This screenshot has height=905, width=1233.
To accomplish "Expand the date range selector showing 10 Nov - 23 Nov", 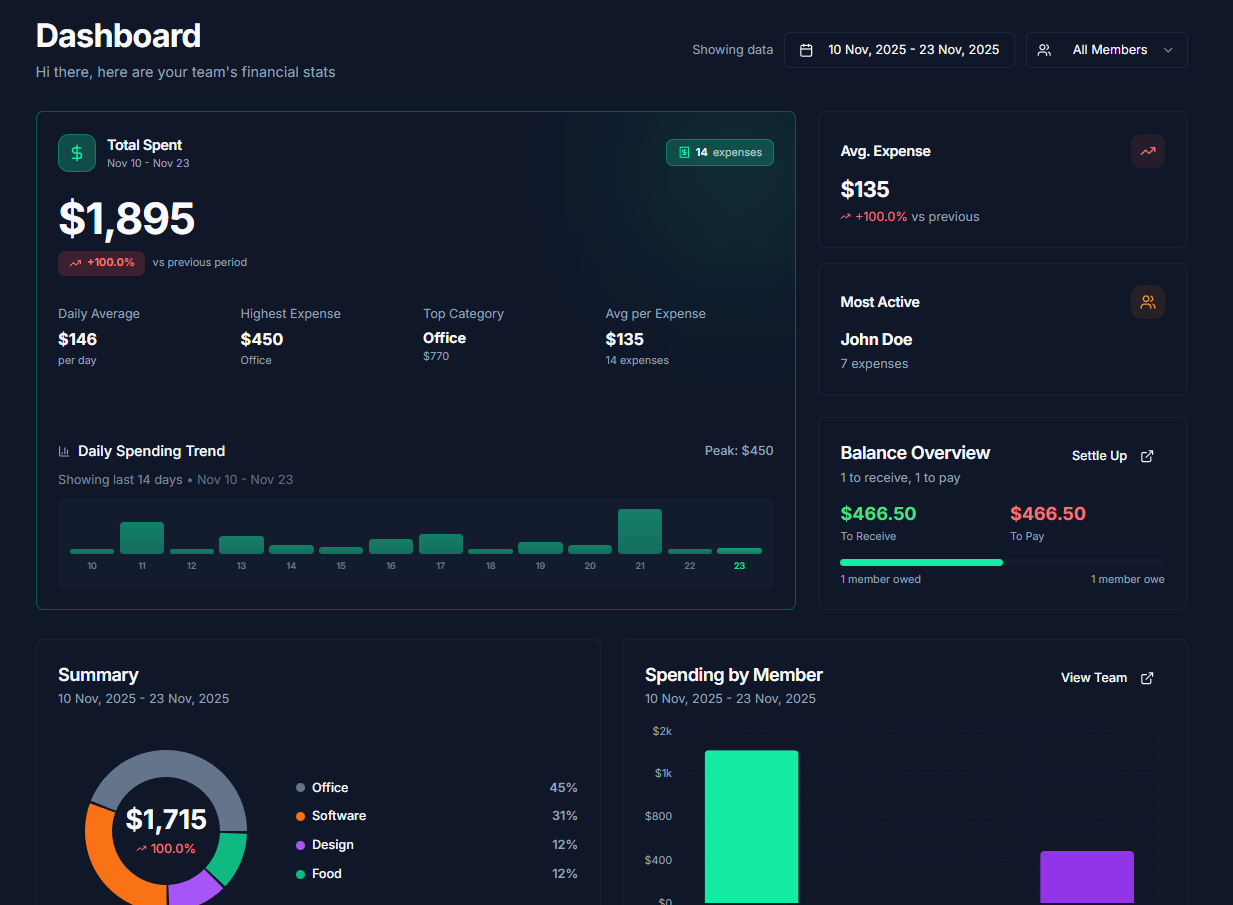I will pyautogui.click(x=899, y=49).
